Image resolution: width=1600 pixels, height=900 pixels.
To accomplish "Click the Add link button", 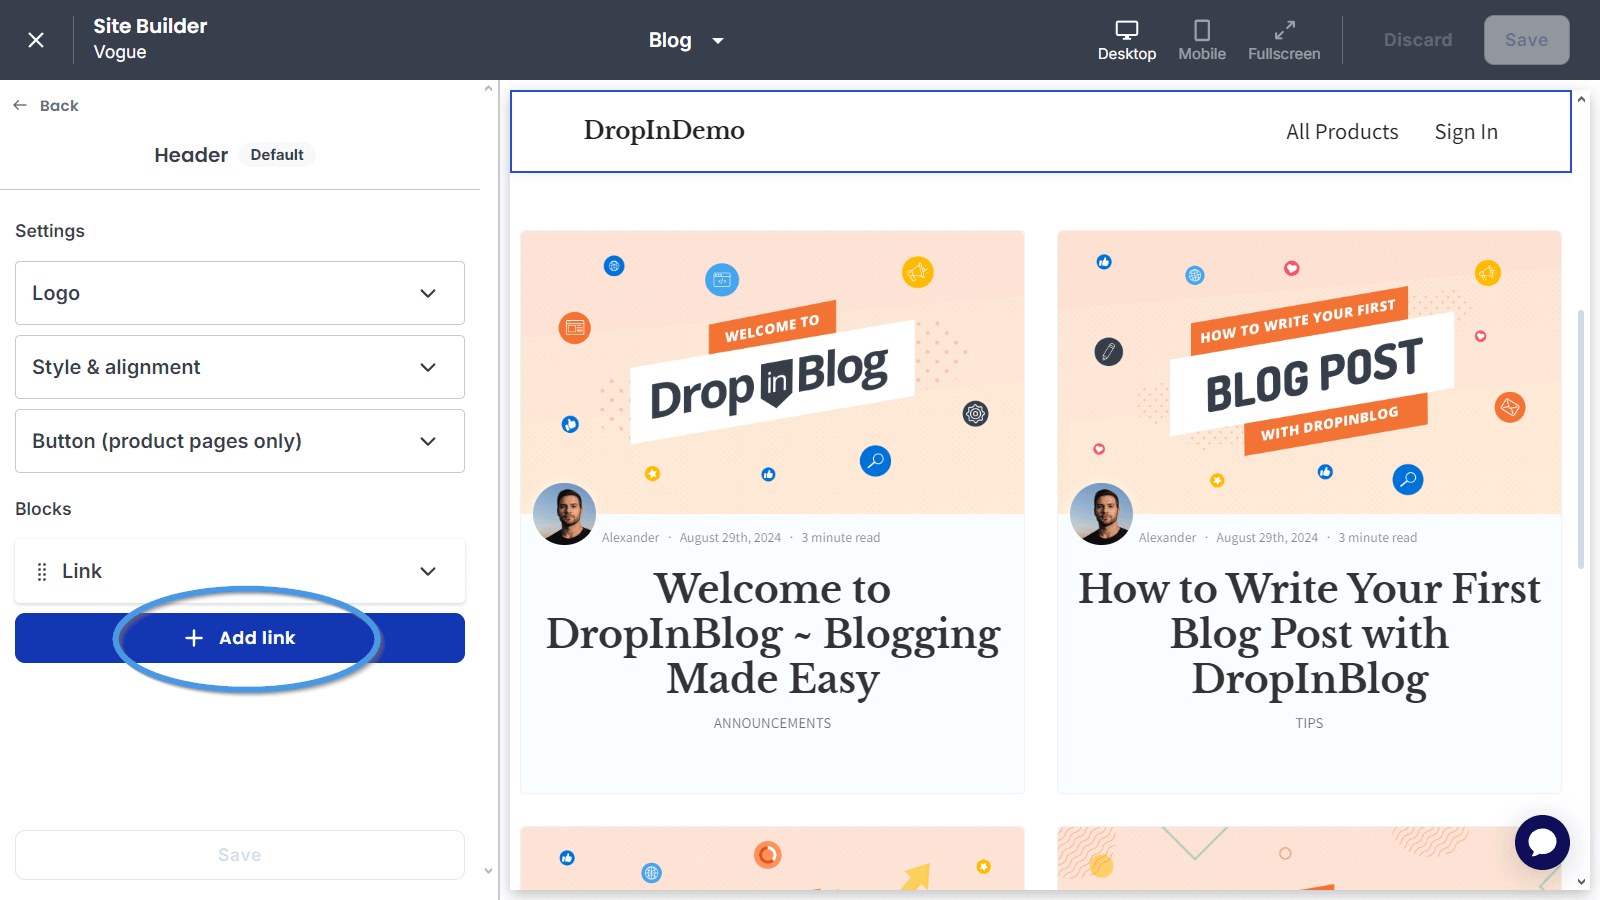I will click(239, 637).
